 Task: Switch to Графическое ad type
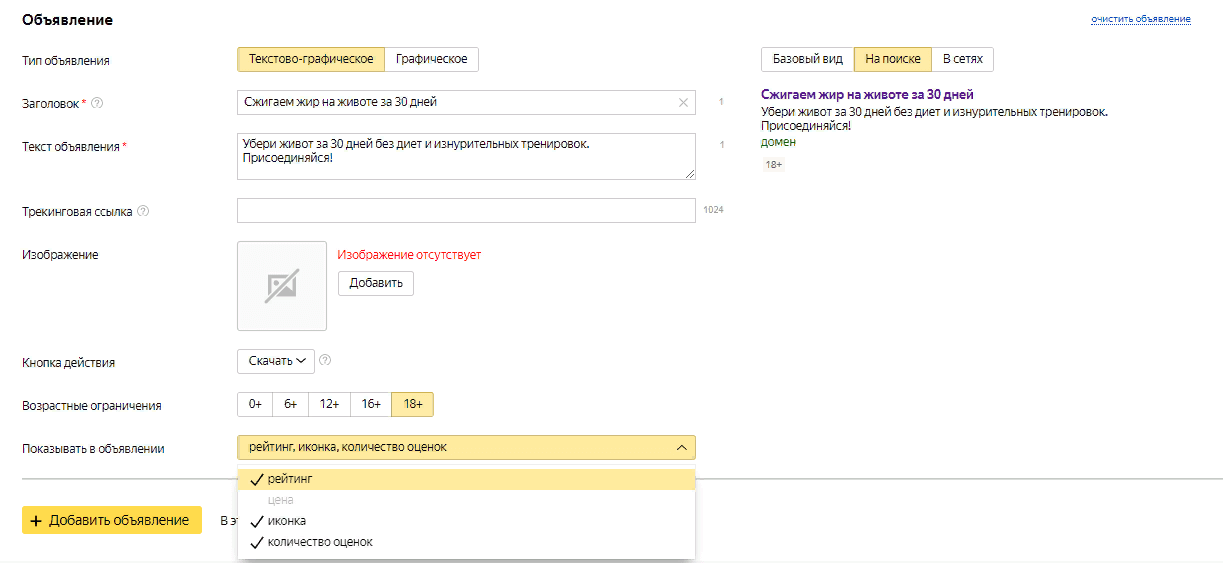point(431,60)
